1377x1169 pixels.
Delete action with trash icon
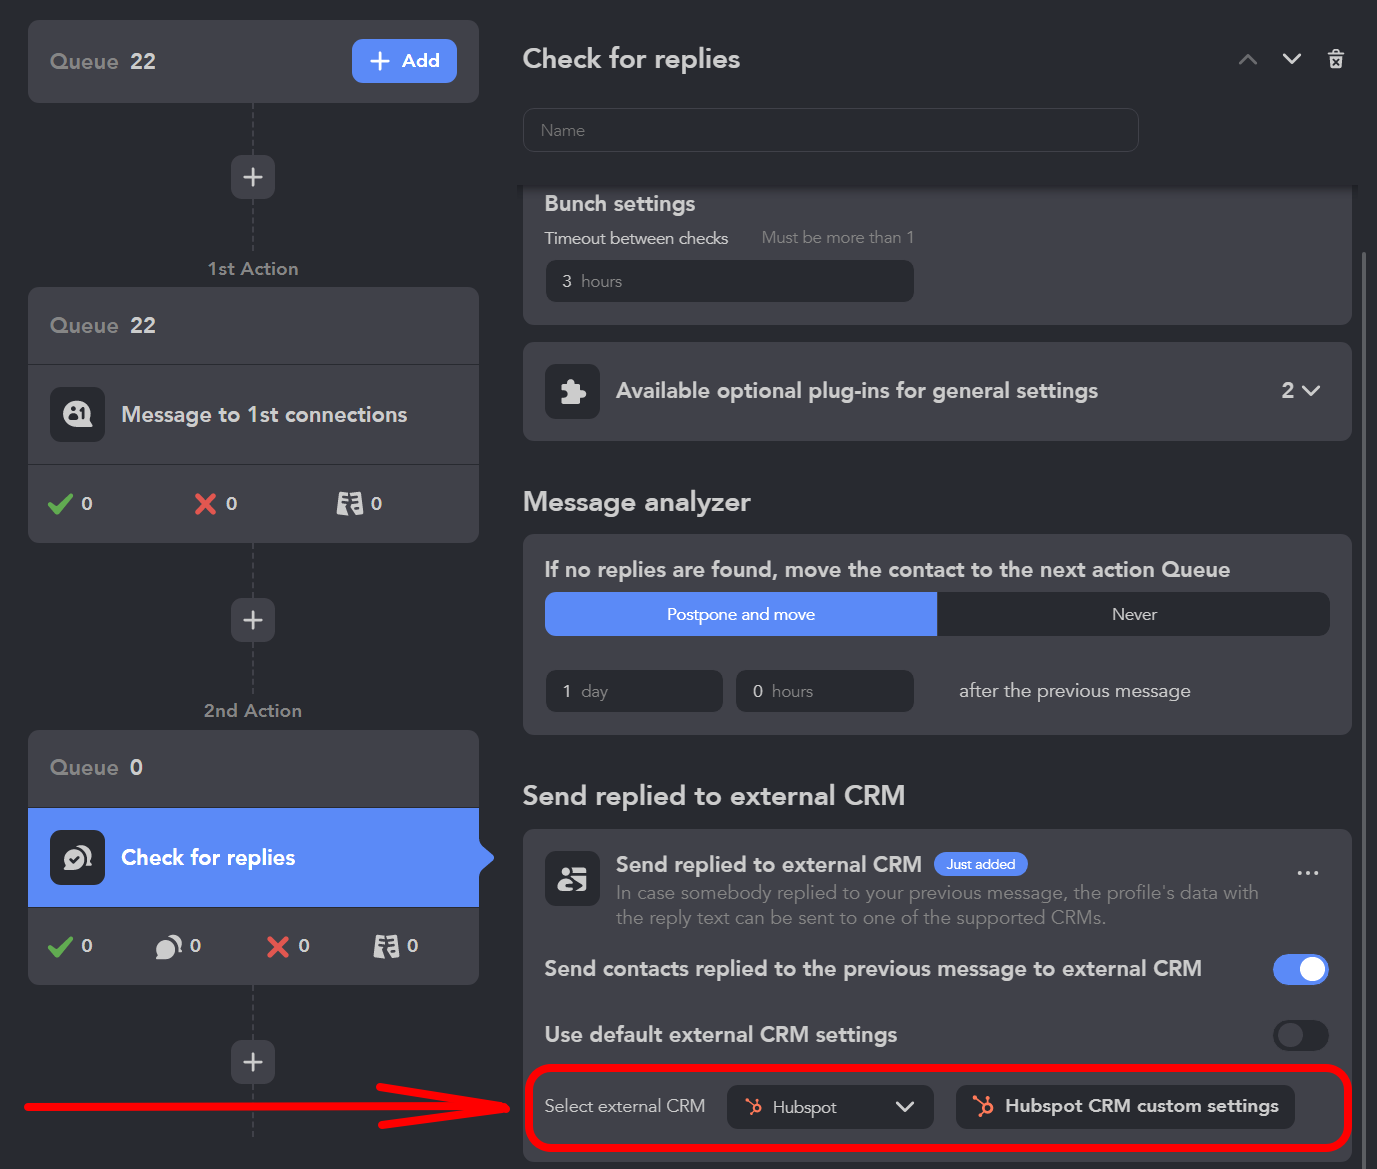click(x=1336, y=59)
